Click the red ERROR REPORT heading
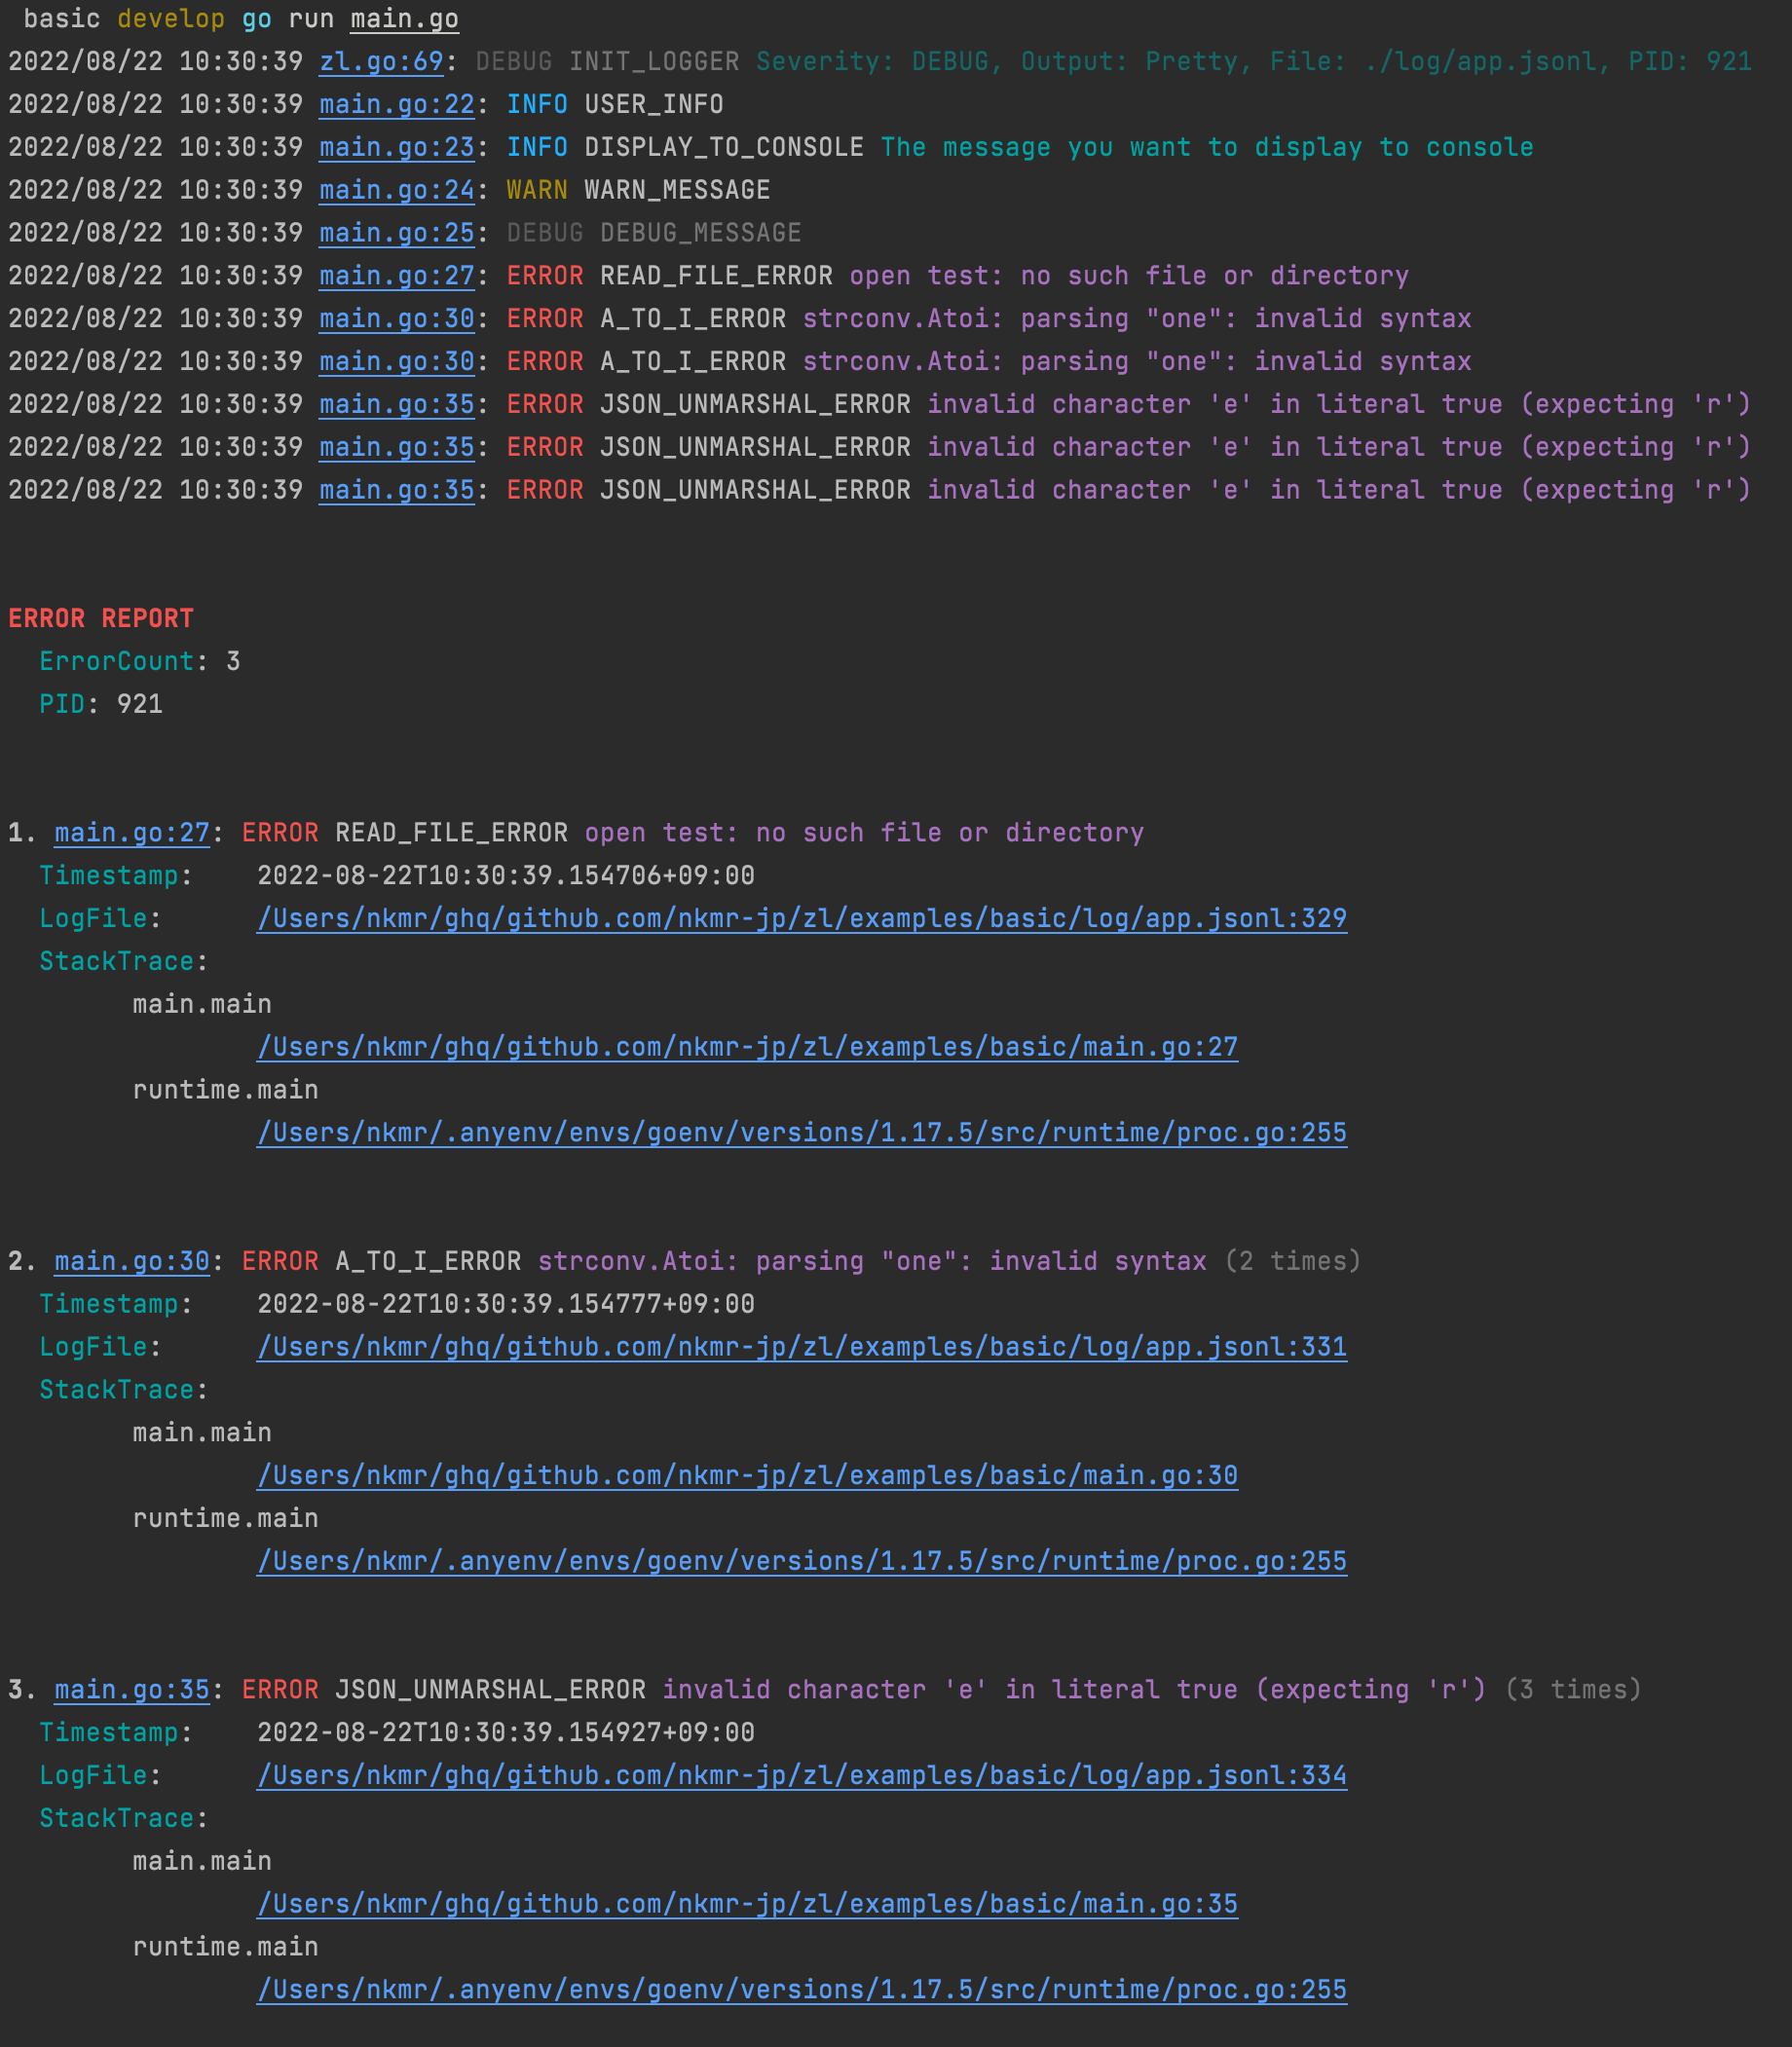This screenshot has width=1792, height=2047. tap(101, 618)
